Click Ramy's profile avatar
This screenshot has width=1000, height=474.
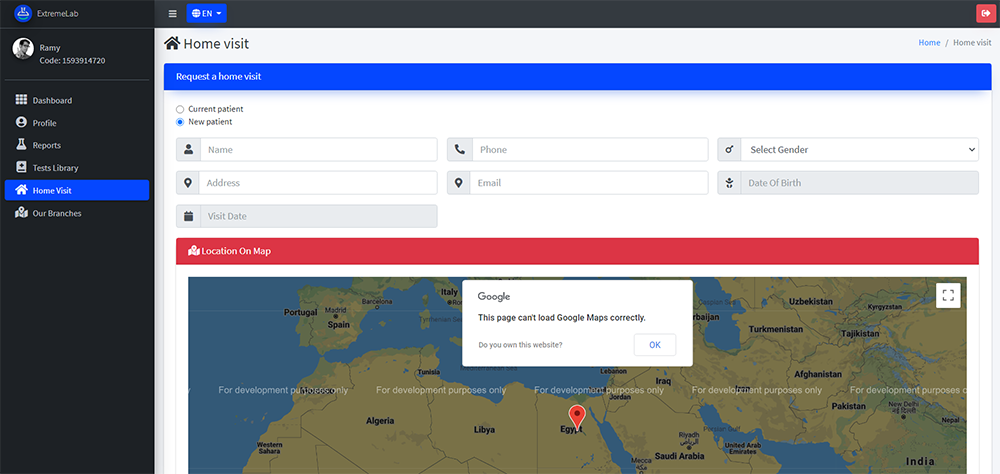[x=23, y=49]
